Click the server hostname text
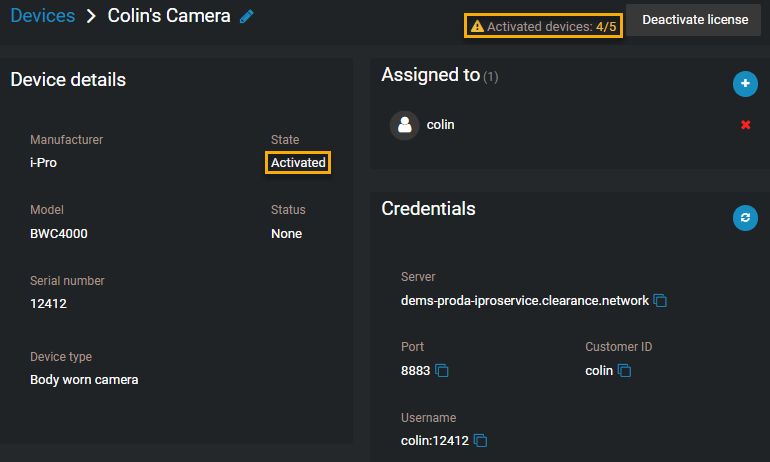This screenshot has height=462, width=770. [524, 300]
